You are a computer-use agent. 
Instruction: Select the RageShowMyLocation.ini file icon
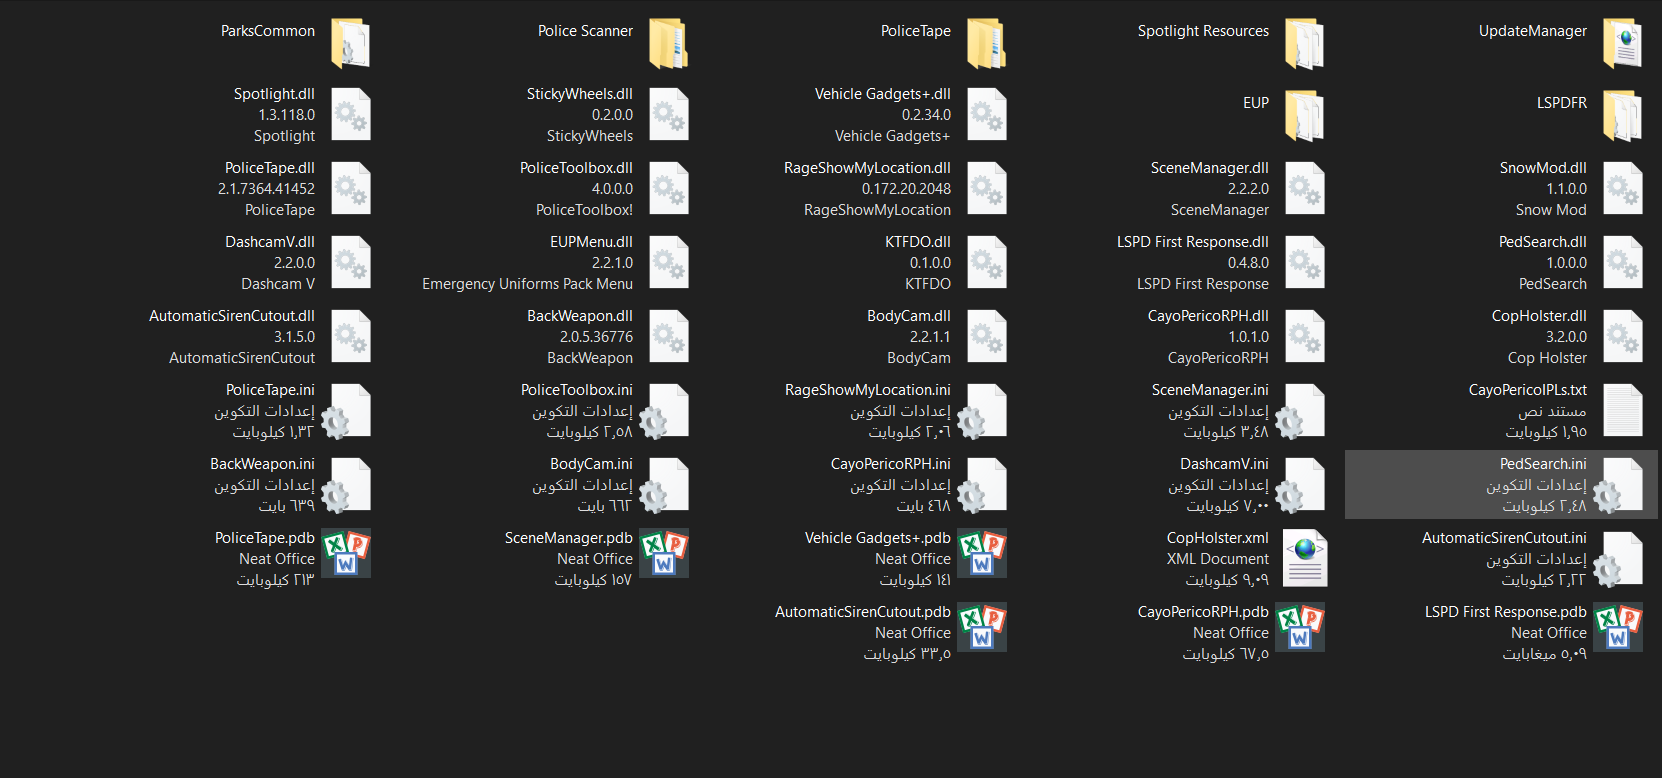tap(983, 411)
